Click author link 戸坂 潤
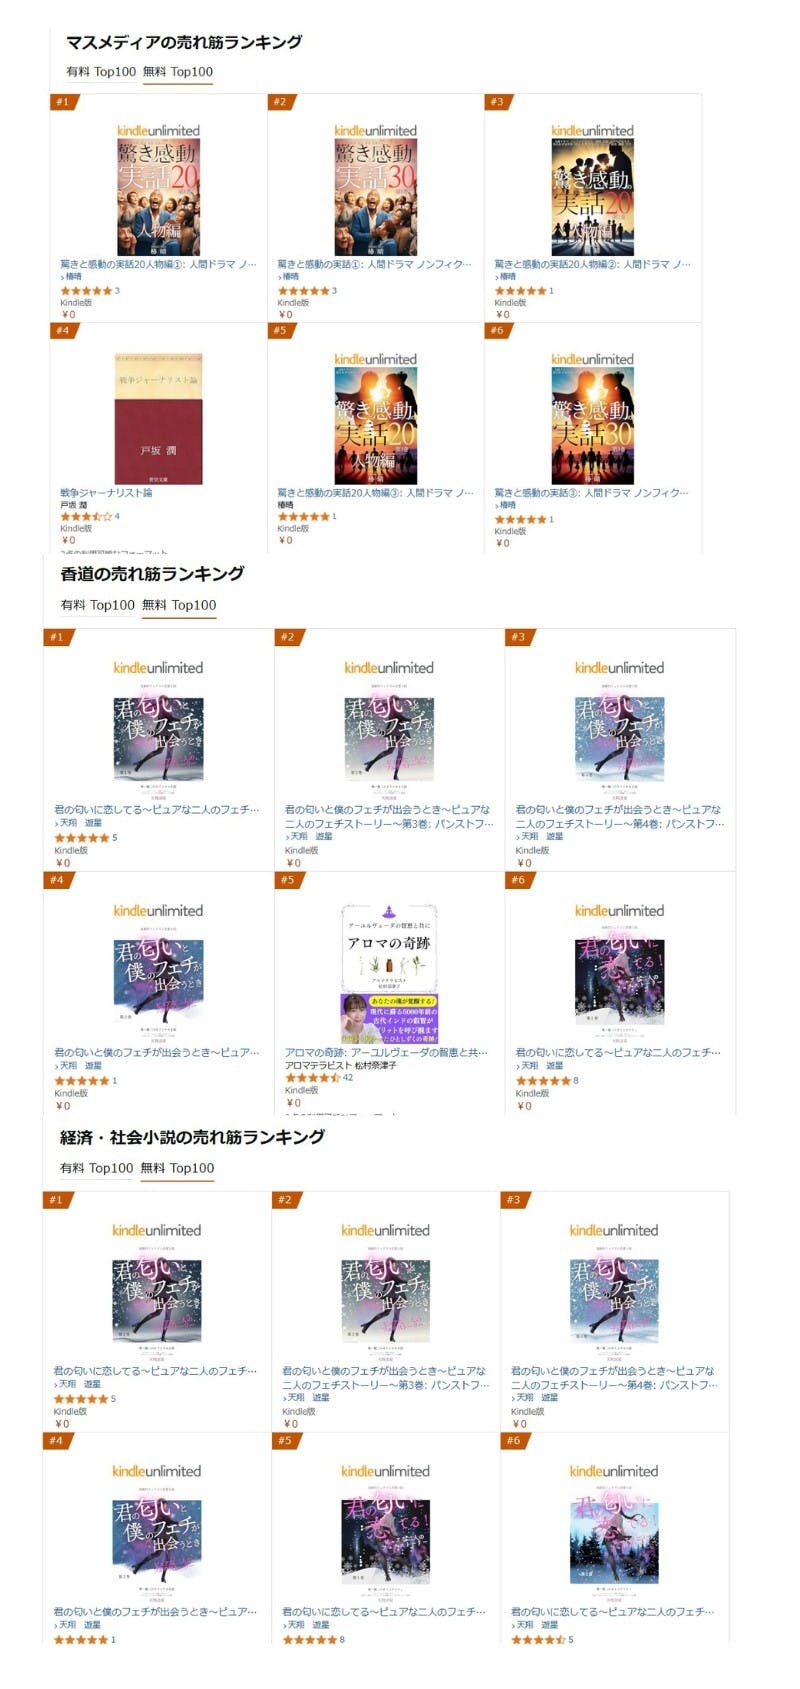Viewport: 800px width, 1689px height. click(x=75, y=505)
